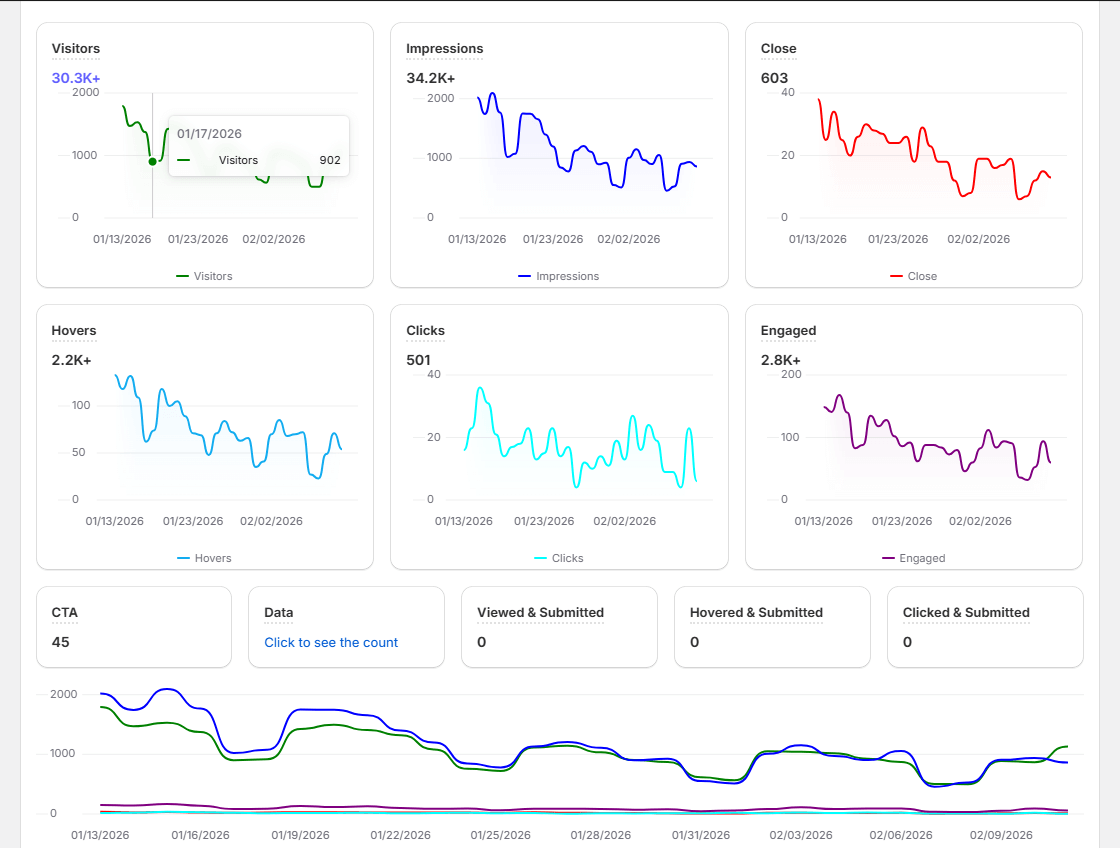This screenshot has height=848, width=1120.
Task: Click the blue Impressions legend marker
Action: click(x=523, y=276)
